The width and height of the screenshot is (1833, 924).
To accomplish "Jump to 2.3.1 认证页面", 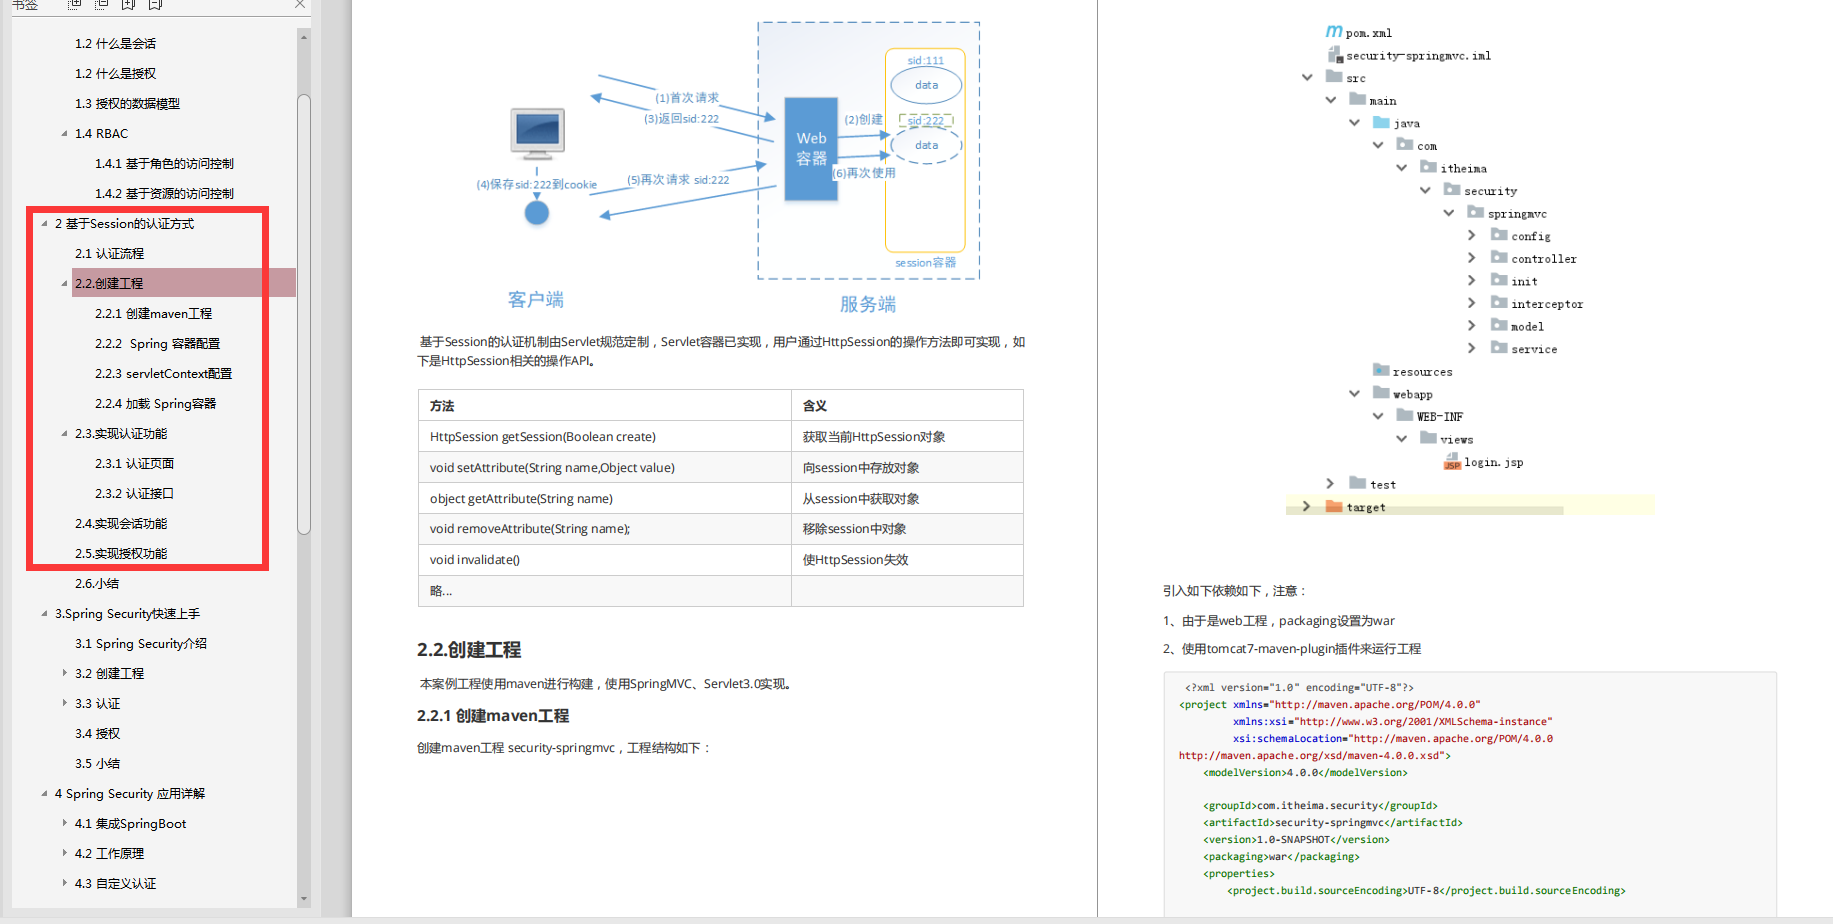I will [x=134, y=464].
